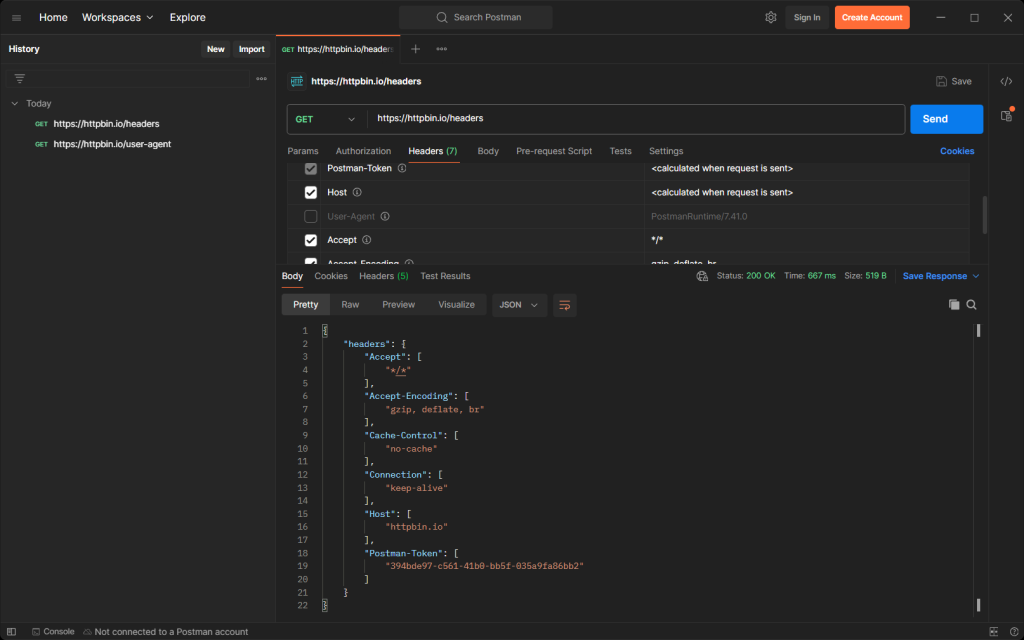Screen dimensions: 1024x640
Task: Copy the response body to clipboard
Action: [953, 304]
